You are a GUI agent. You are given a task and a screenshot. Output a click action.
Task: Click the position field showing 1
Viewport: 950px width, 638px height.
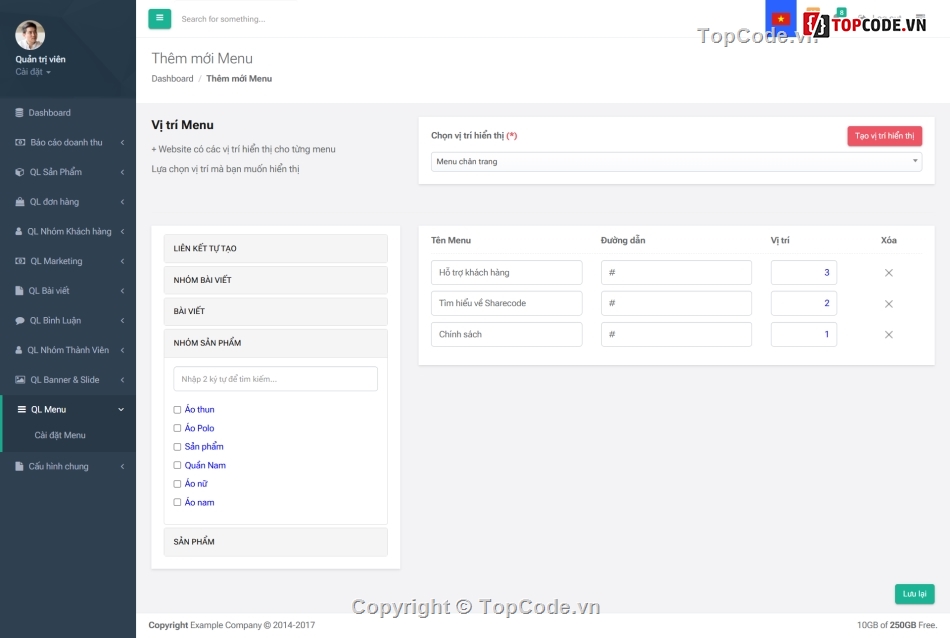coord(803,334)
